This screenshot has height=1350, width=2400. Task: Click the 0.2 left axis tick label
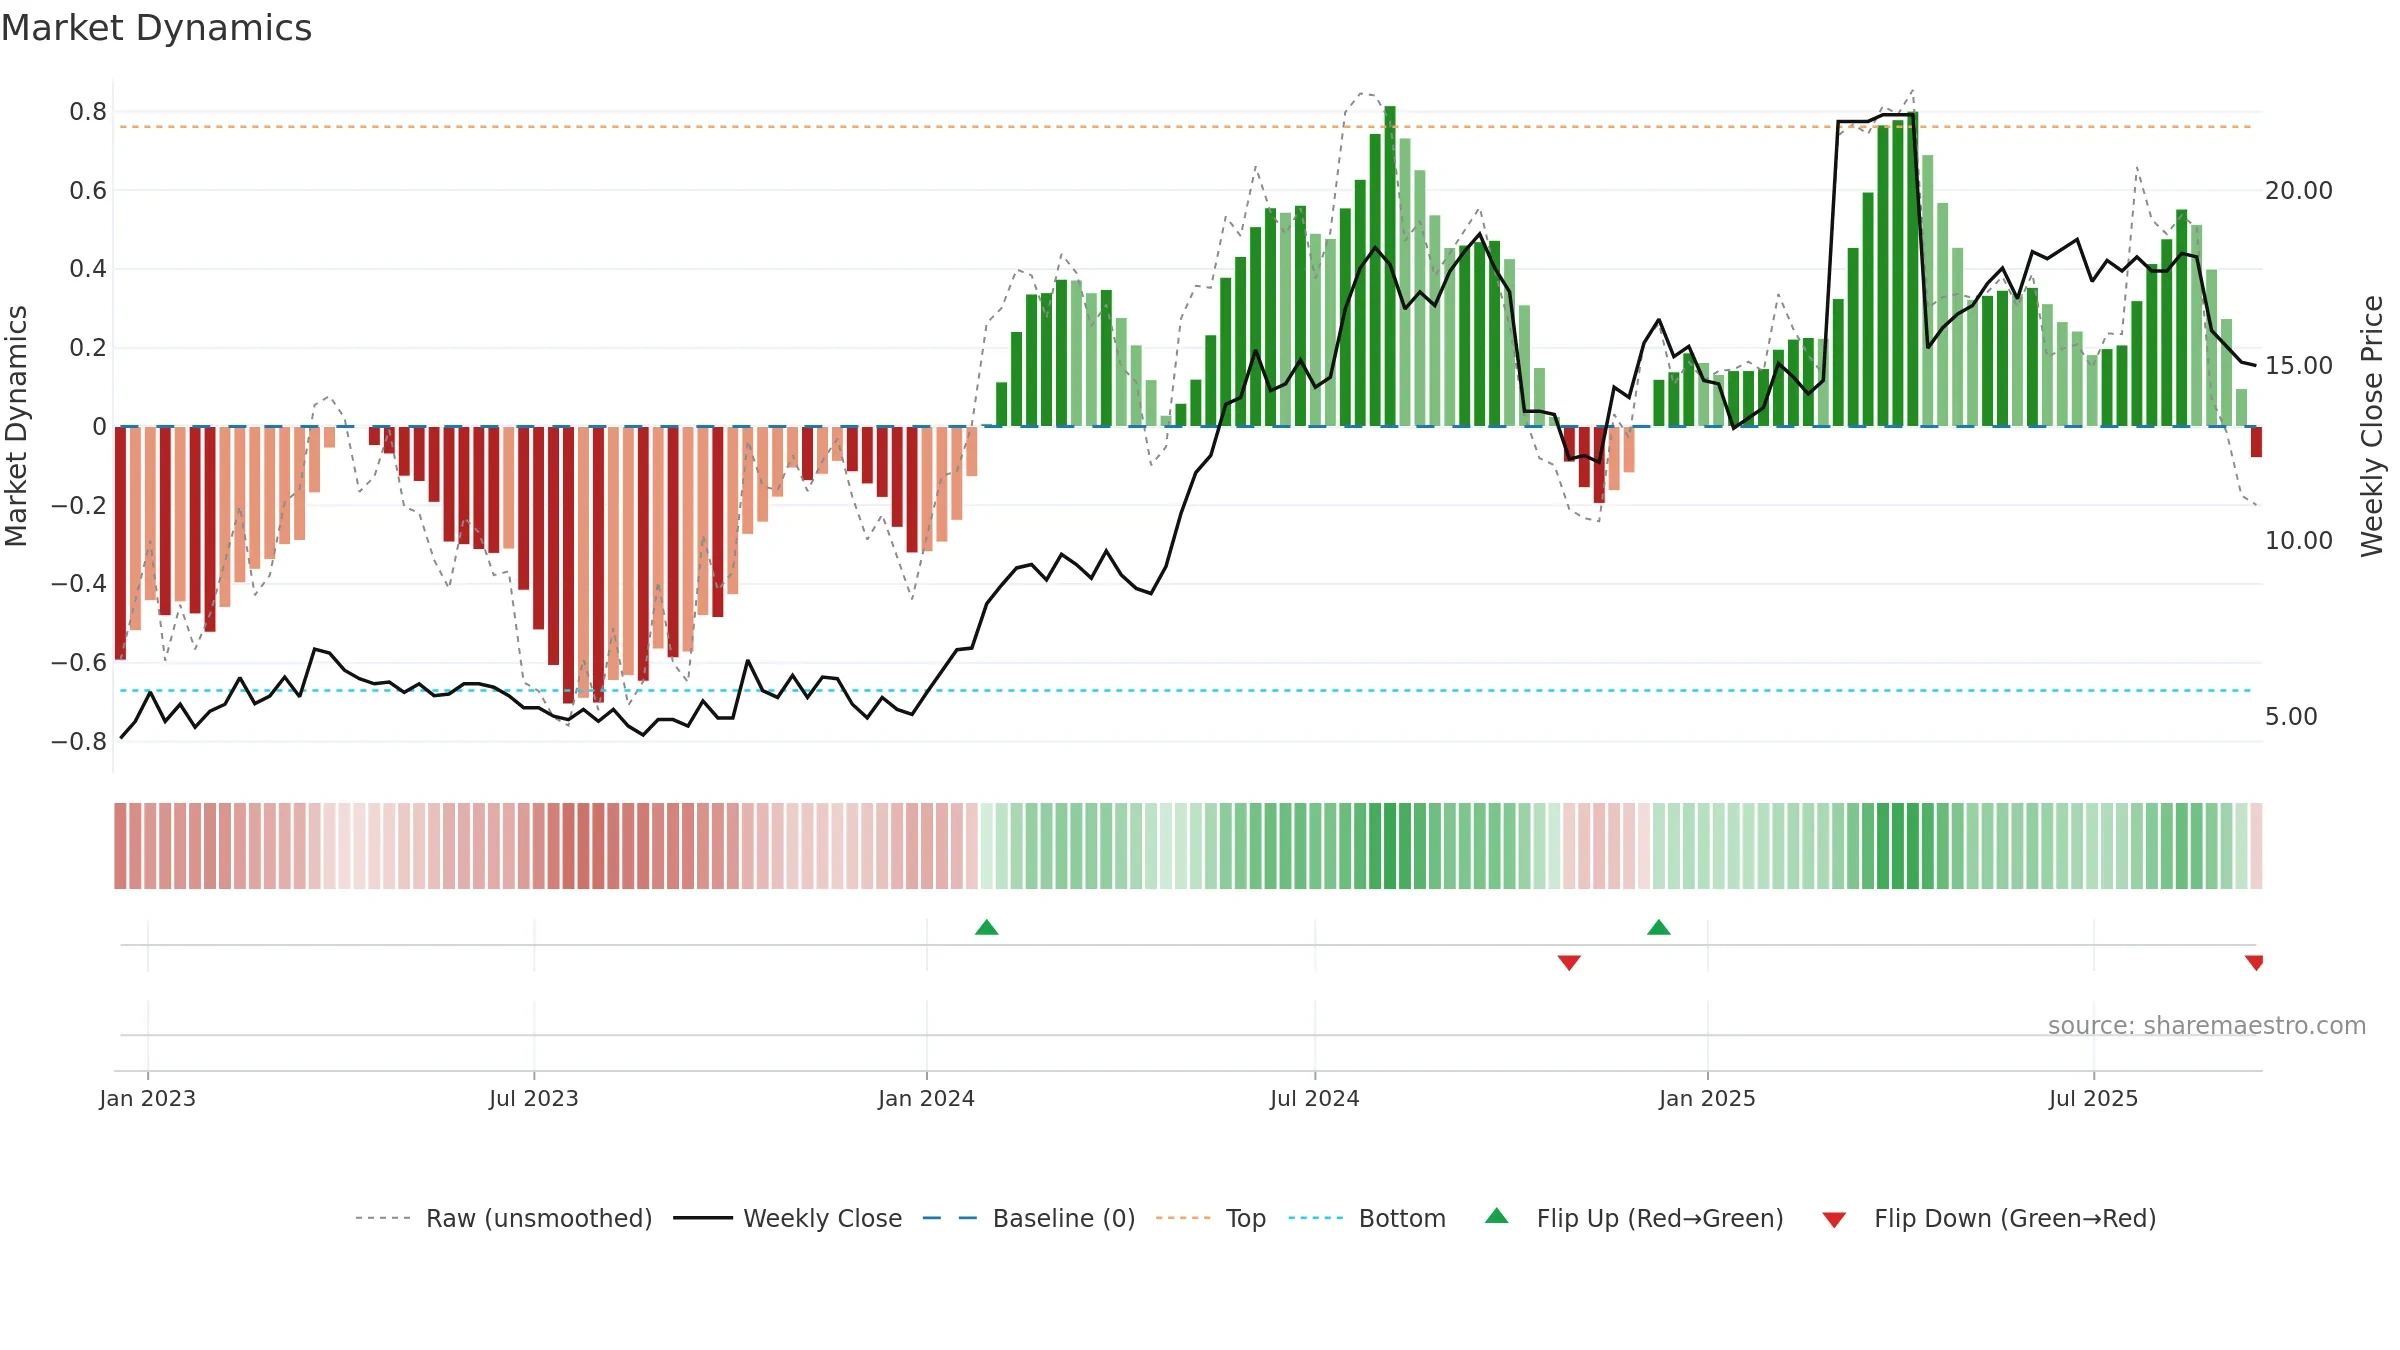88,348
